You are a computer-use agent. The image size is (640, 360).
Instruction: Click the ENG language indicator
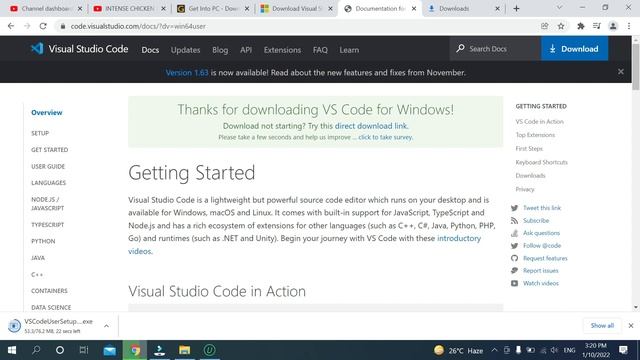coord(569,350)
